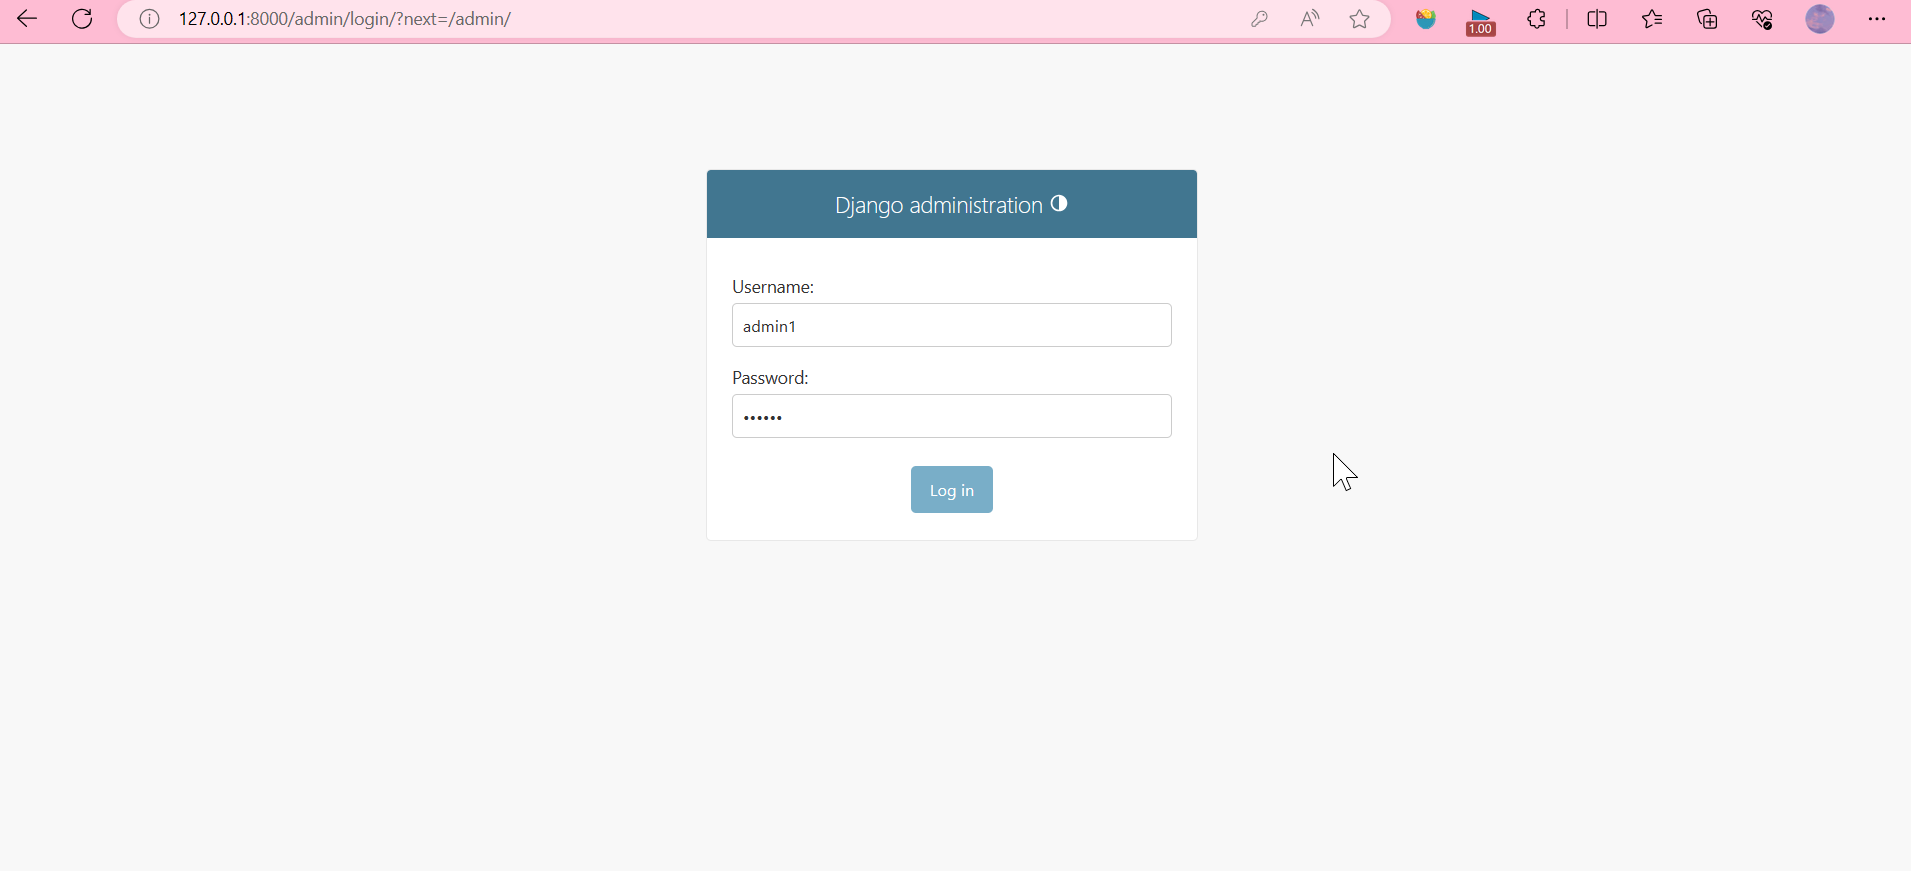
Task: Open Browser essentials heart icon
Action: click(1762, 19)
